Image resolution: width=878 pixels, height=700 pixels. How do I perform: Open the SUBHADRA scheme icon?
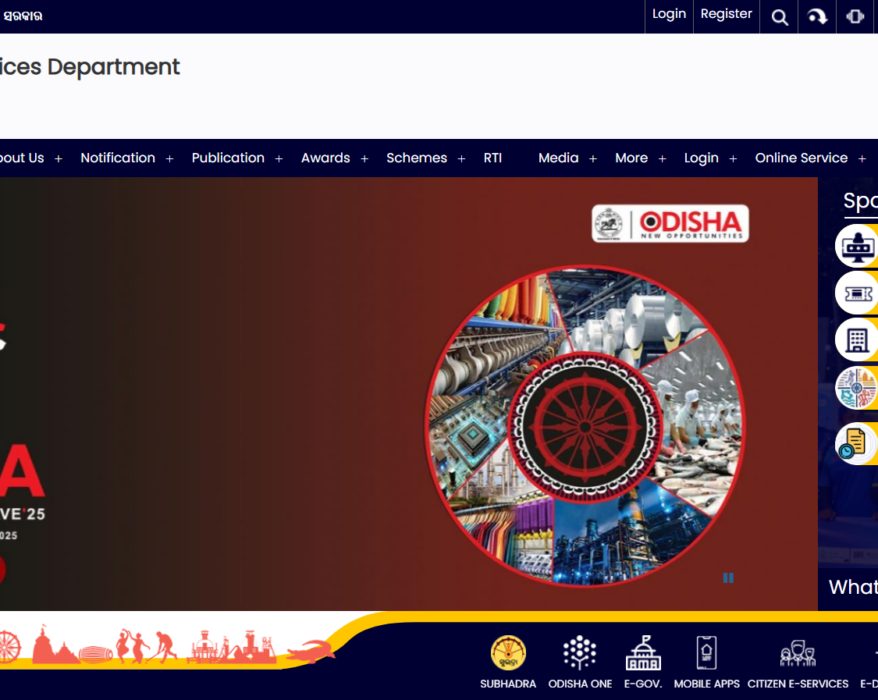coord(508,654)
